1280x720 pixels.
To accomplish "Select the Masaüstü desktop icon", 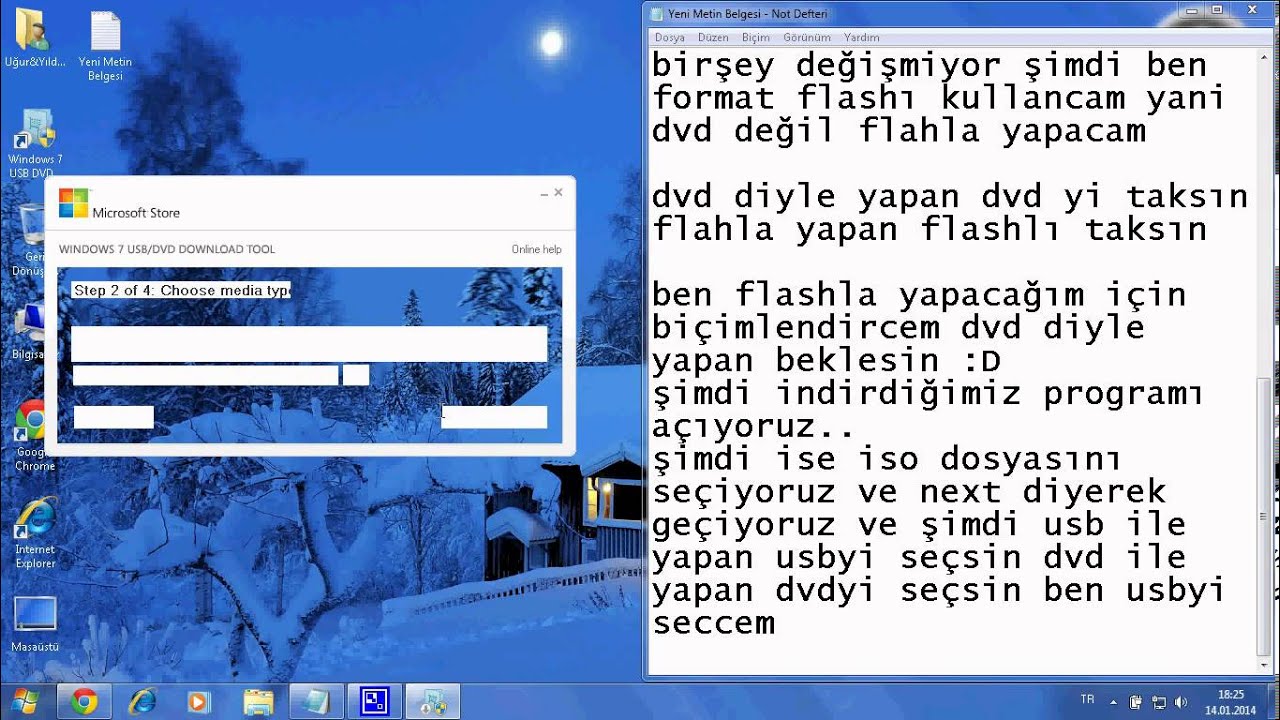I will (x=35, y=625).
